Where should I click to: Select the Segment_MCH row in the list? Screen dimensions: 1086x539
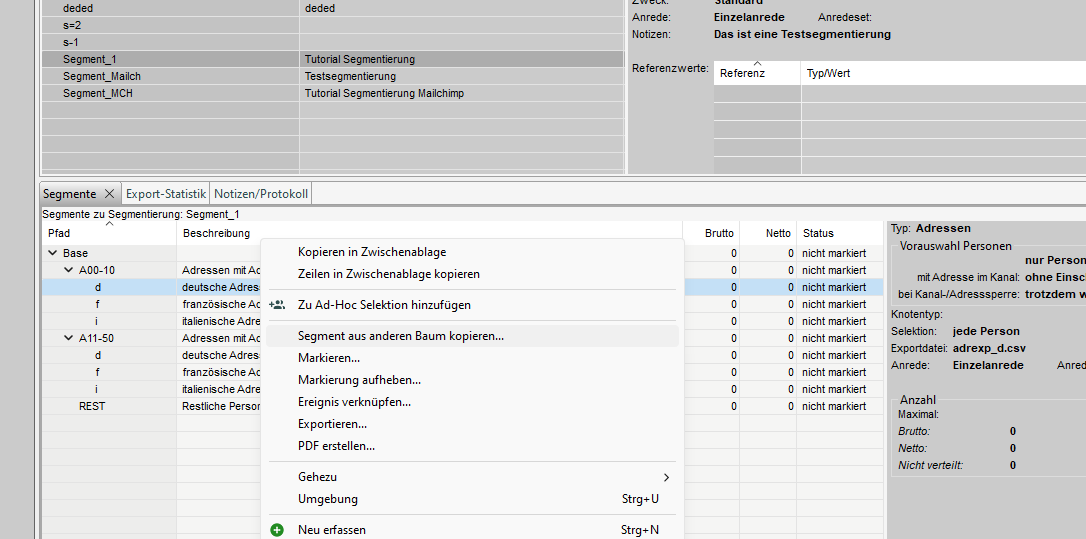[x=97, y=93]
